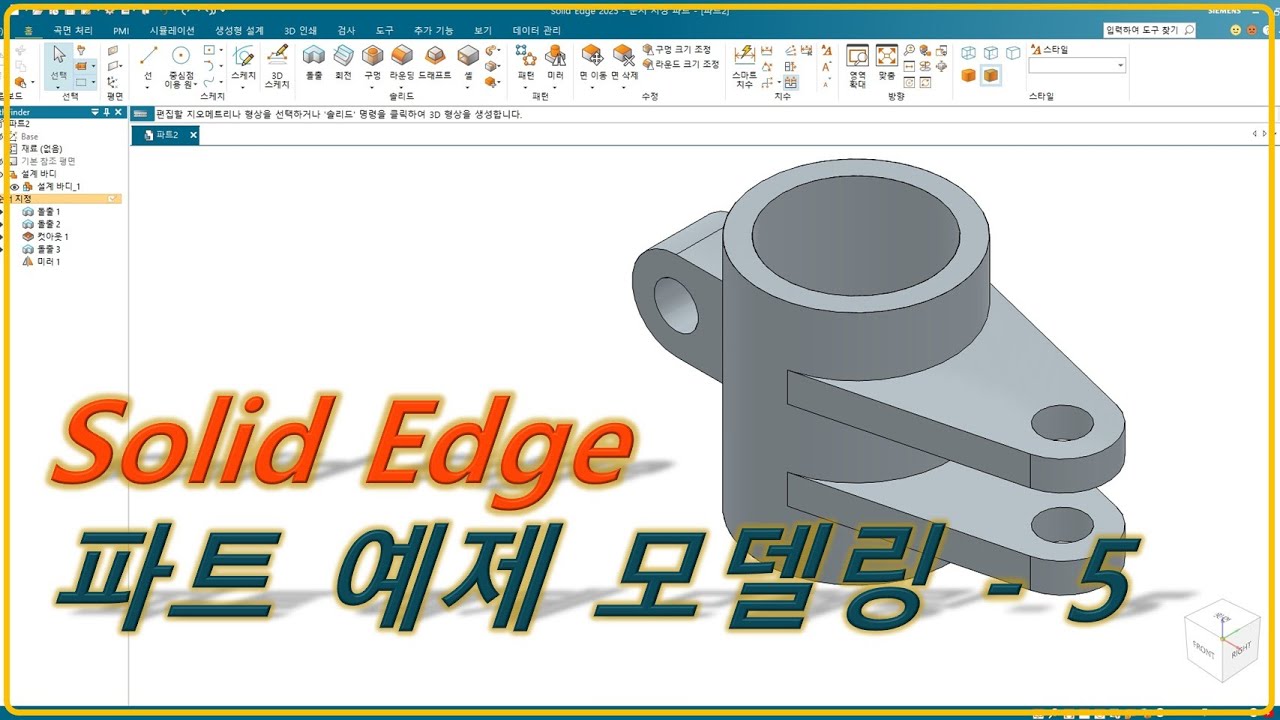Open the 패턴 dropdown arrow
Viewport: 1280px width, 720px height.
[526, 88]
